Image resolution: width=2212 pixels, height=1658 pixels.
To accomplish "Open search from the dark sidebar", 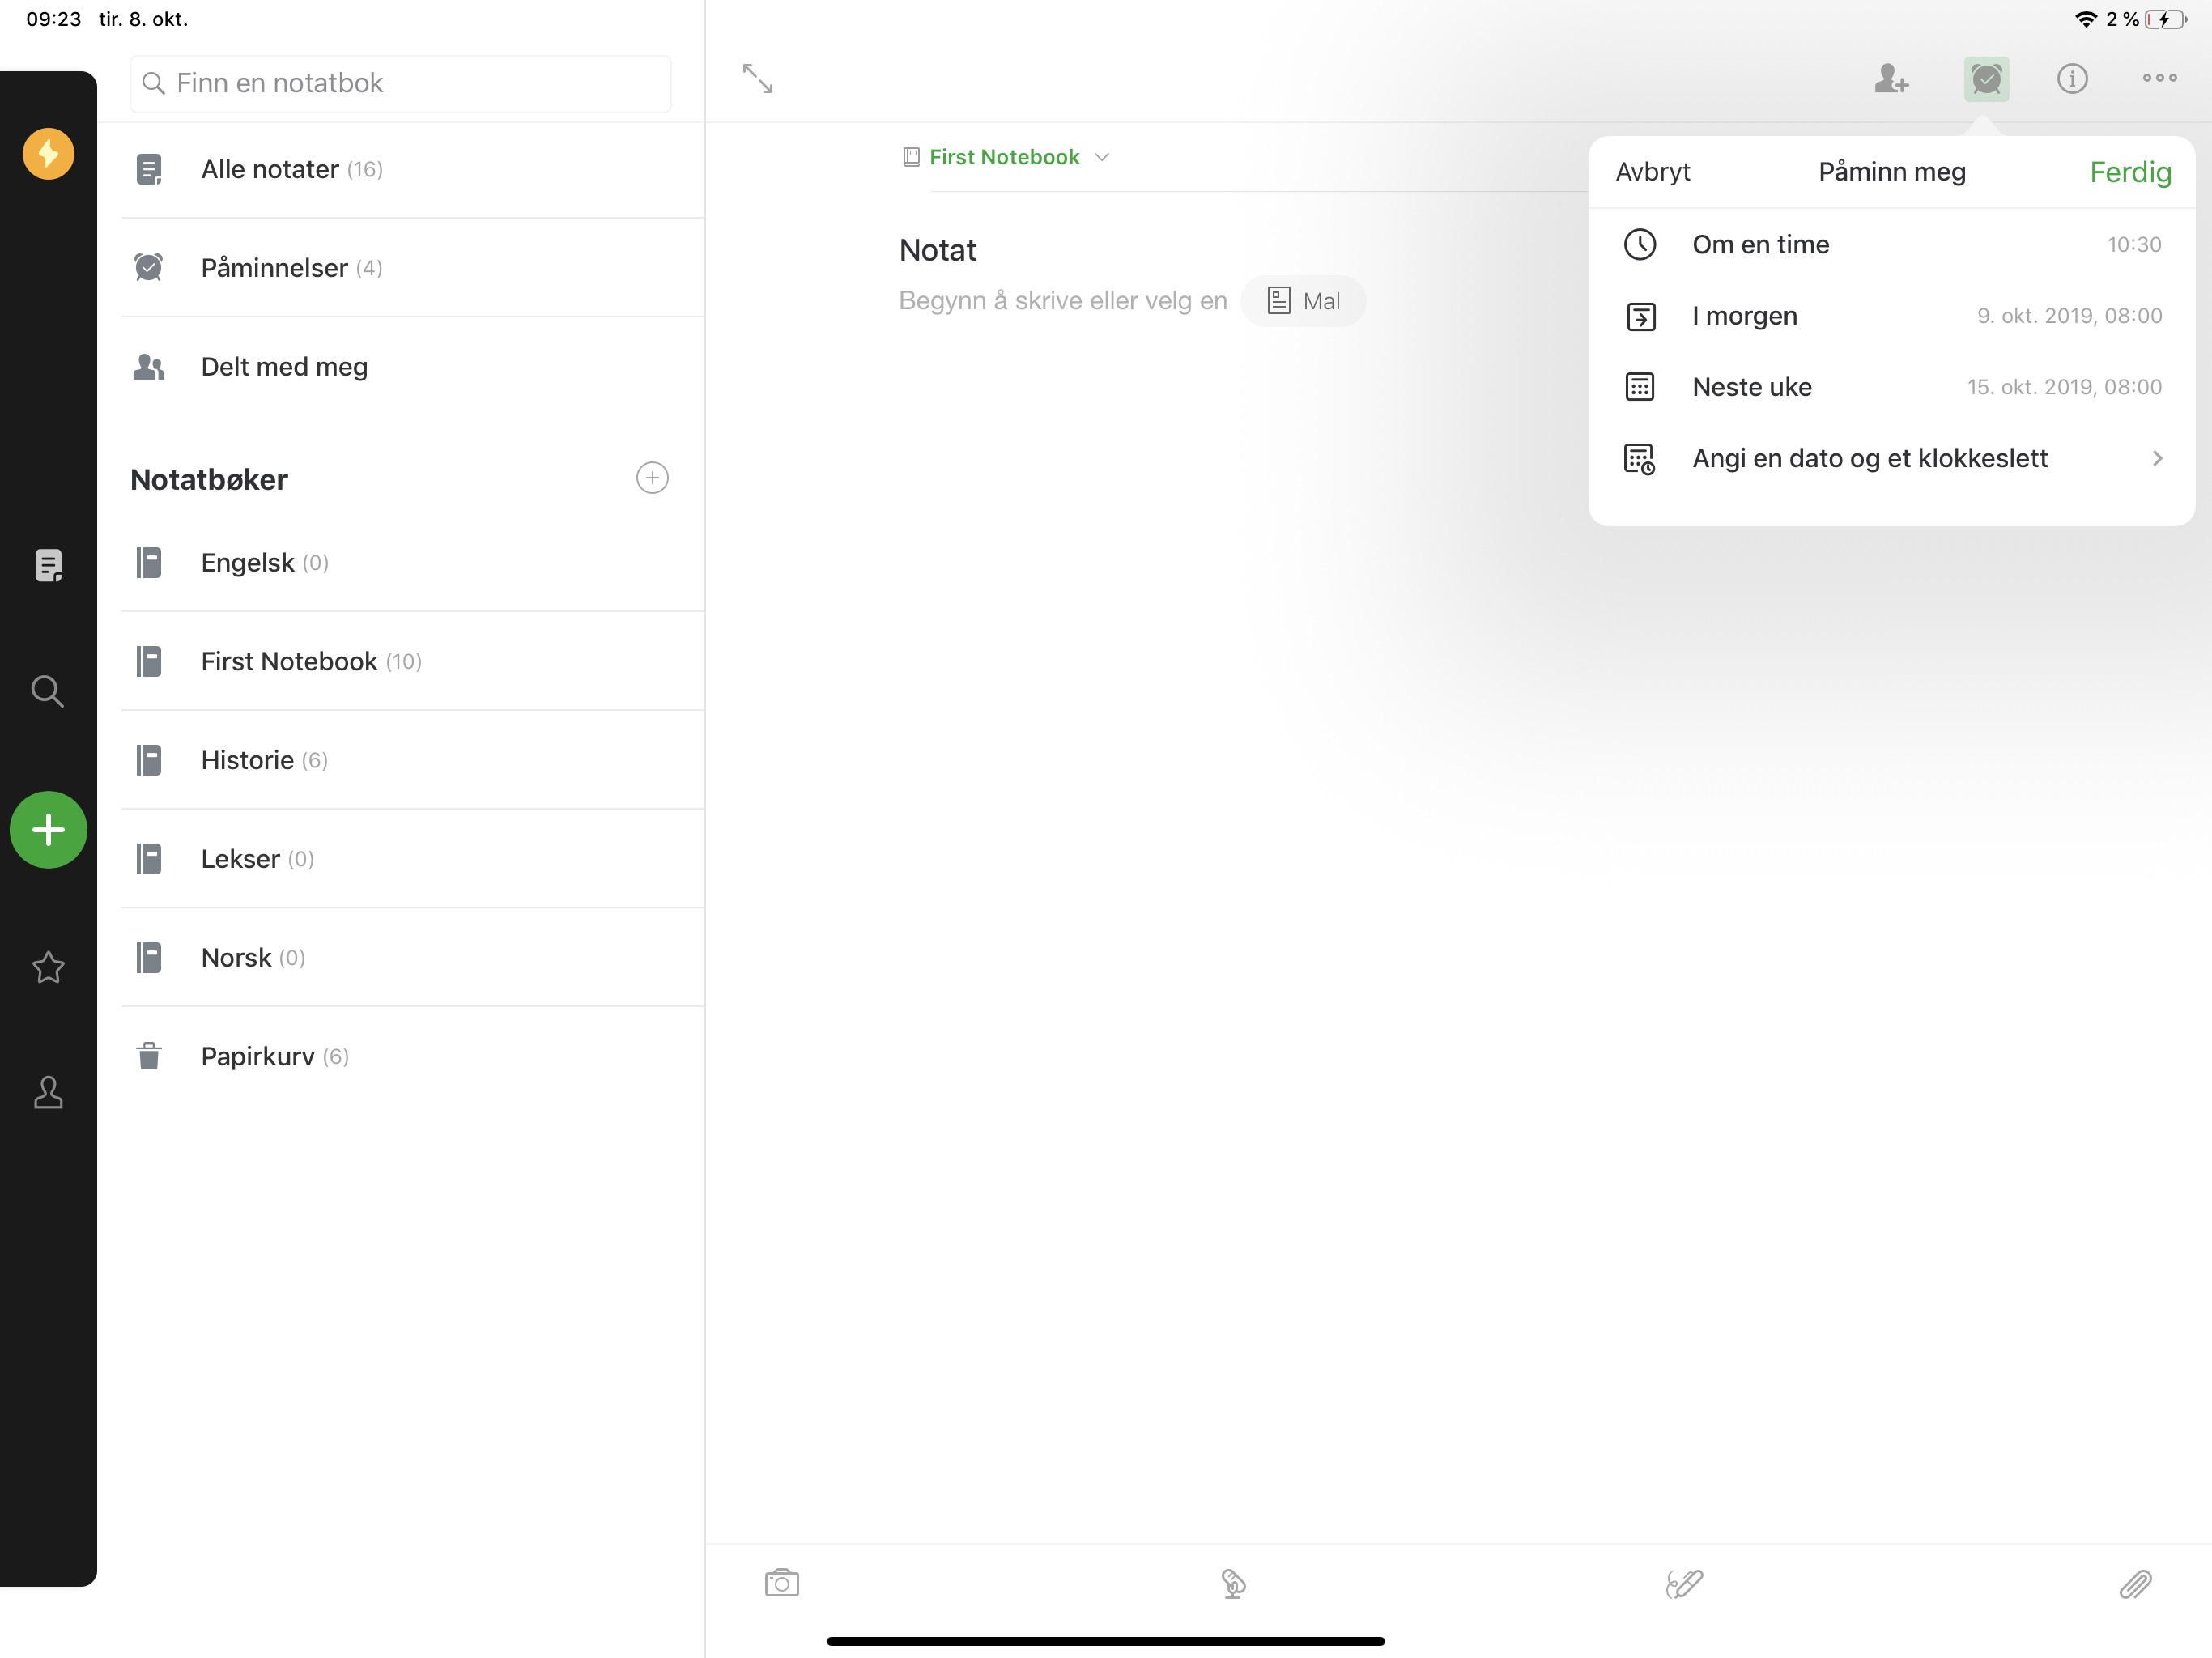I will pyautogui.click(x=48, y=691).
